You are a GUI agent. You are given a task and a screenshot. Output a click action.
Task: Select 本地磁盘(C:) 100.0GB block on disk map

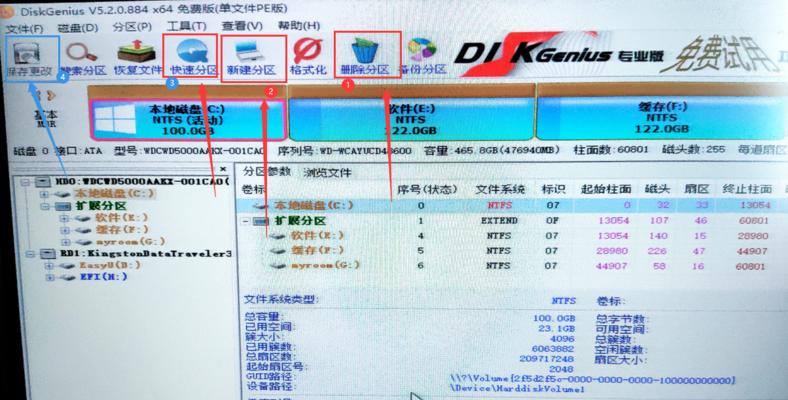click(188, 121)
